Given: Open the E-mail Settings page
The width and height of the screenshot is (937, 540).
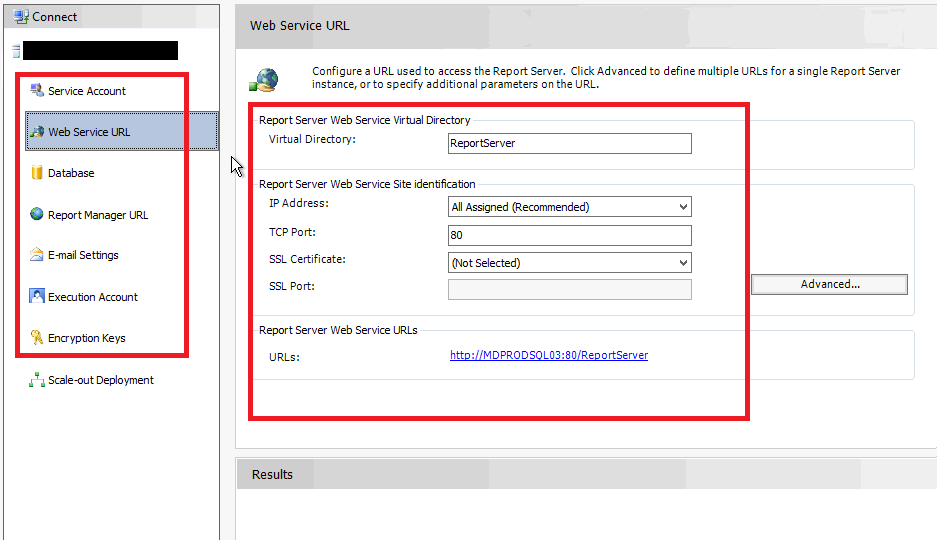Looking at the screenshot, I should (83, 255).
